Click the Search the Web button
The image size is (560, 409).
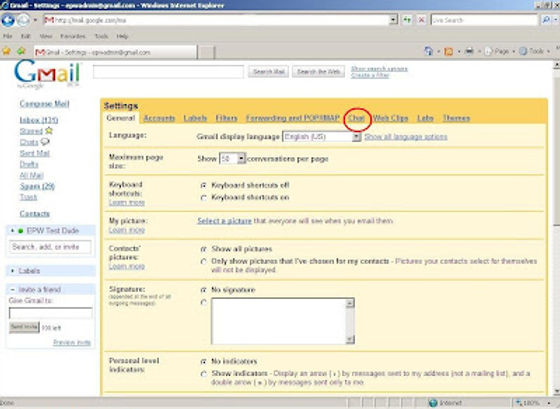click(318, 72)
